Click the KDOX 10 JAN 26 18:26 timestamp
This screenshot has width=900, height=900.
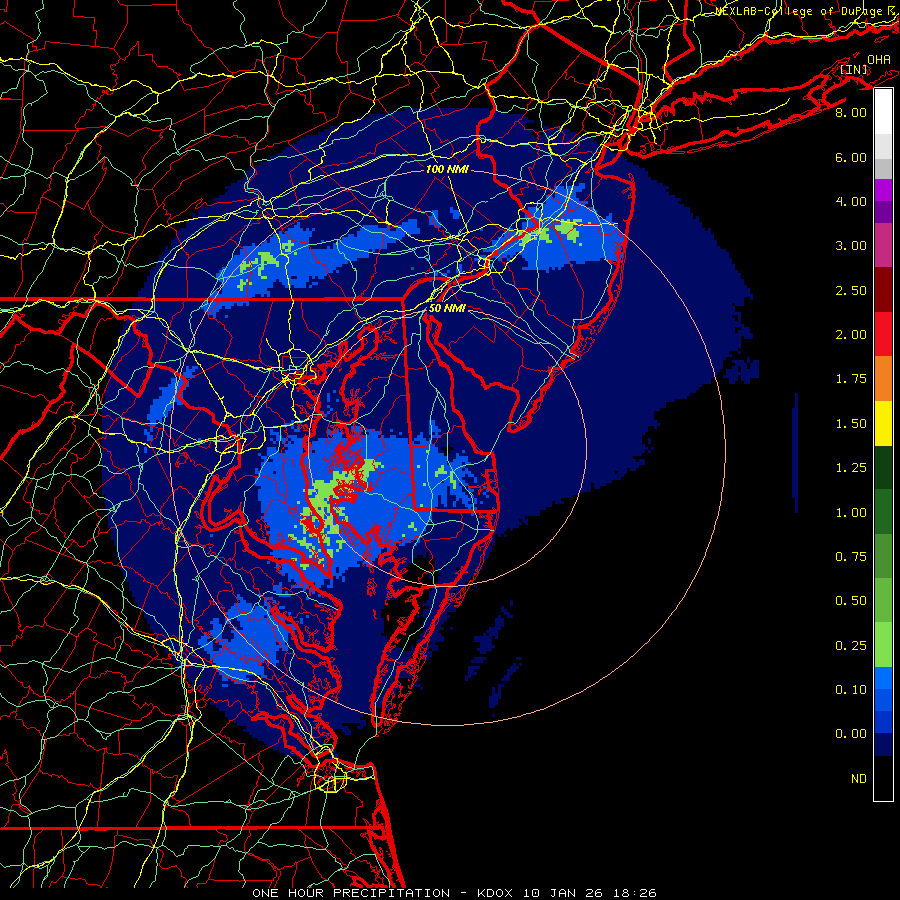pyautogui.click(x=567, y=893)
